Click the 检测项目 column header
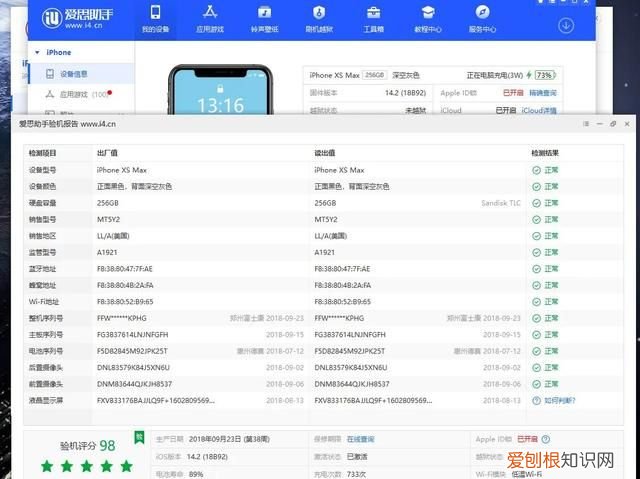The image size is (640, 479). (x=42, y=153)
